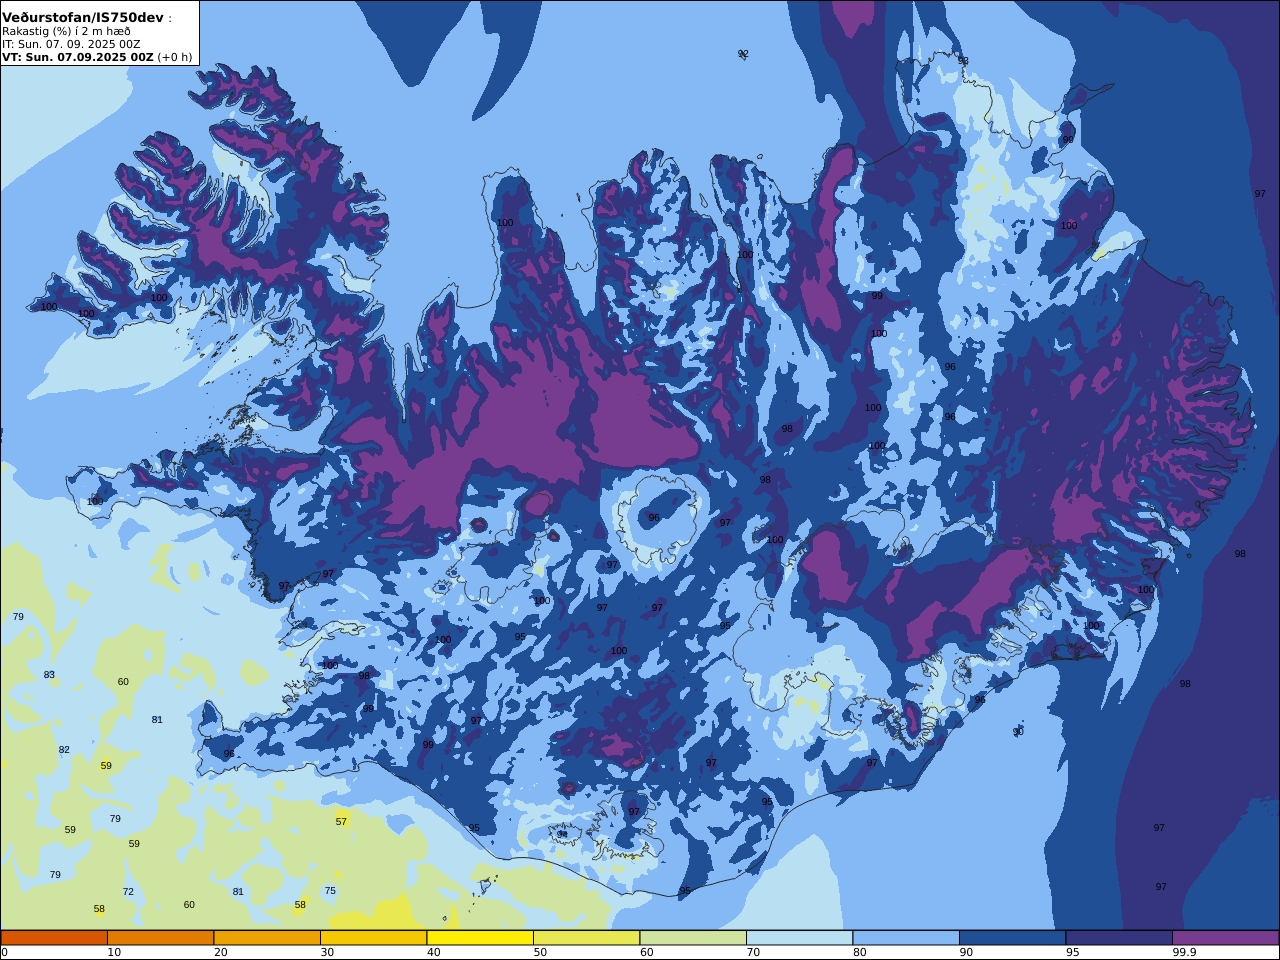Click the legend tick label '10'
1280x960 pixels.
pyautogui.click(x=114, y=953)
